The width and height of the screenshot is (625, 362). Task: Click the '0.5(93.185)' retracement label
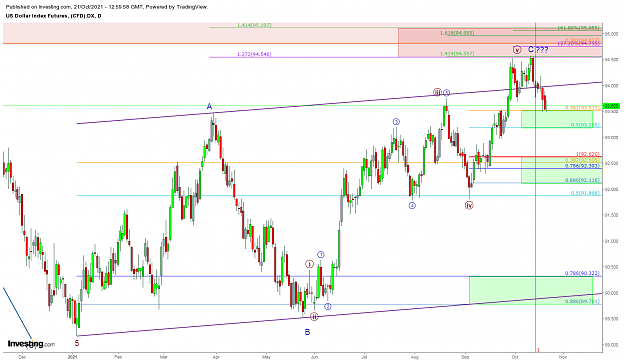(x=585, y=125)
